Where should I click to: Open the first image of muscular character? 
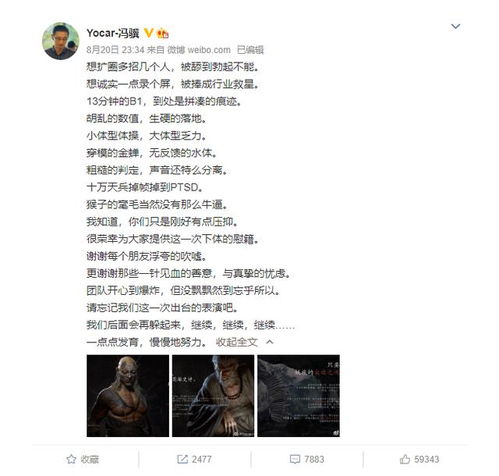pos(128,396)
